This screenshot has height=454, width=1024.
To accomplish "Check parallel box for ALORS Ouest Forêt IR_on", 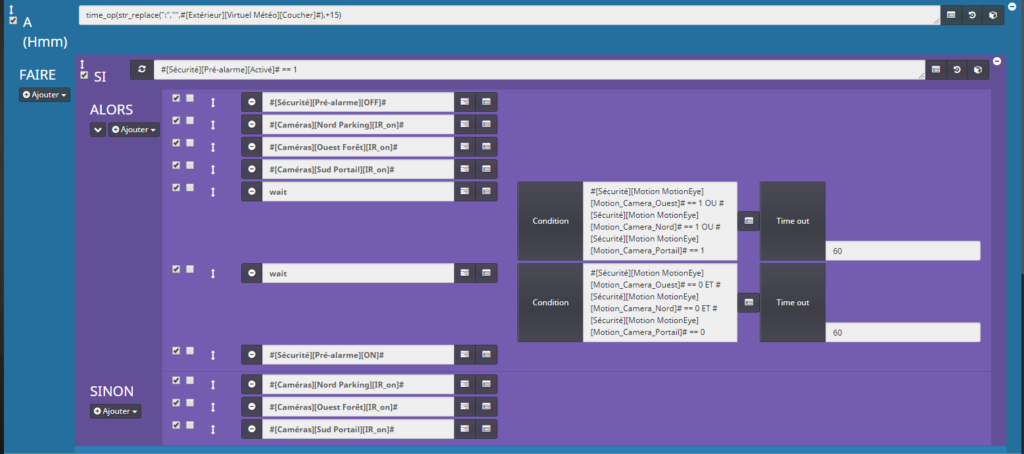I will 189,142.
